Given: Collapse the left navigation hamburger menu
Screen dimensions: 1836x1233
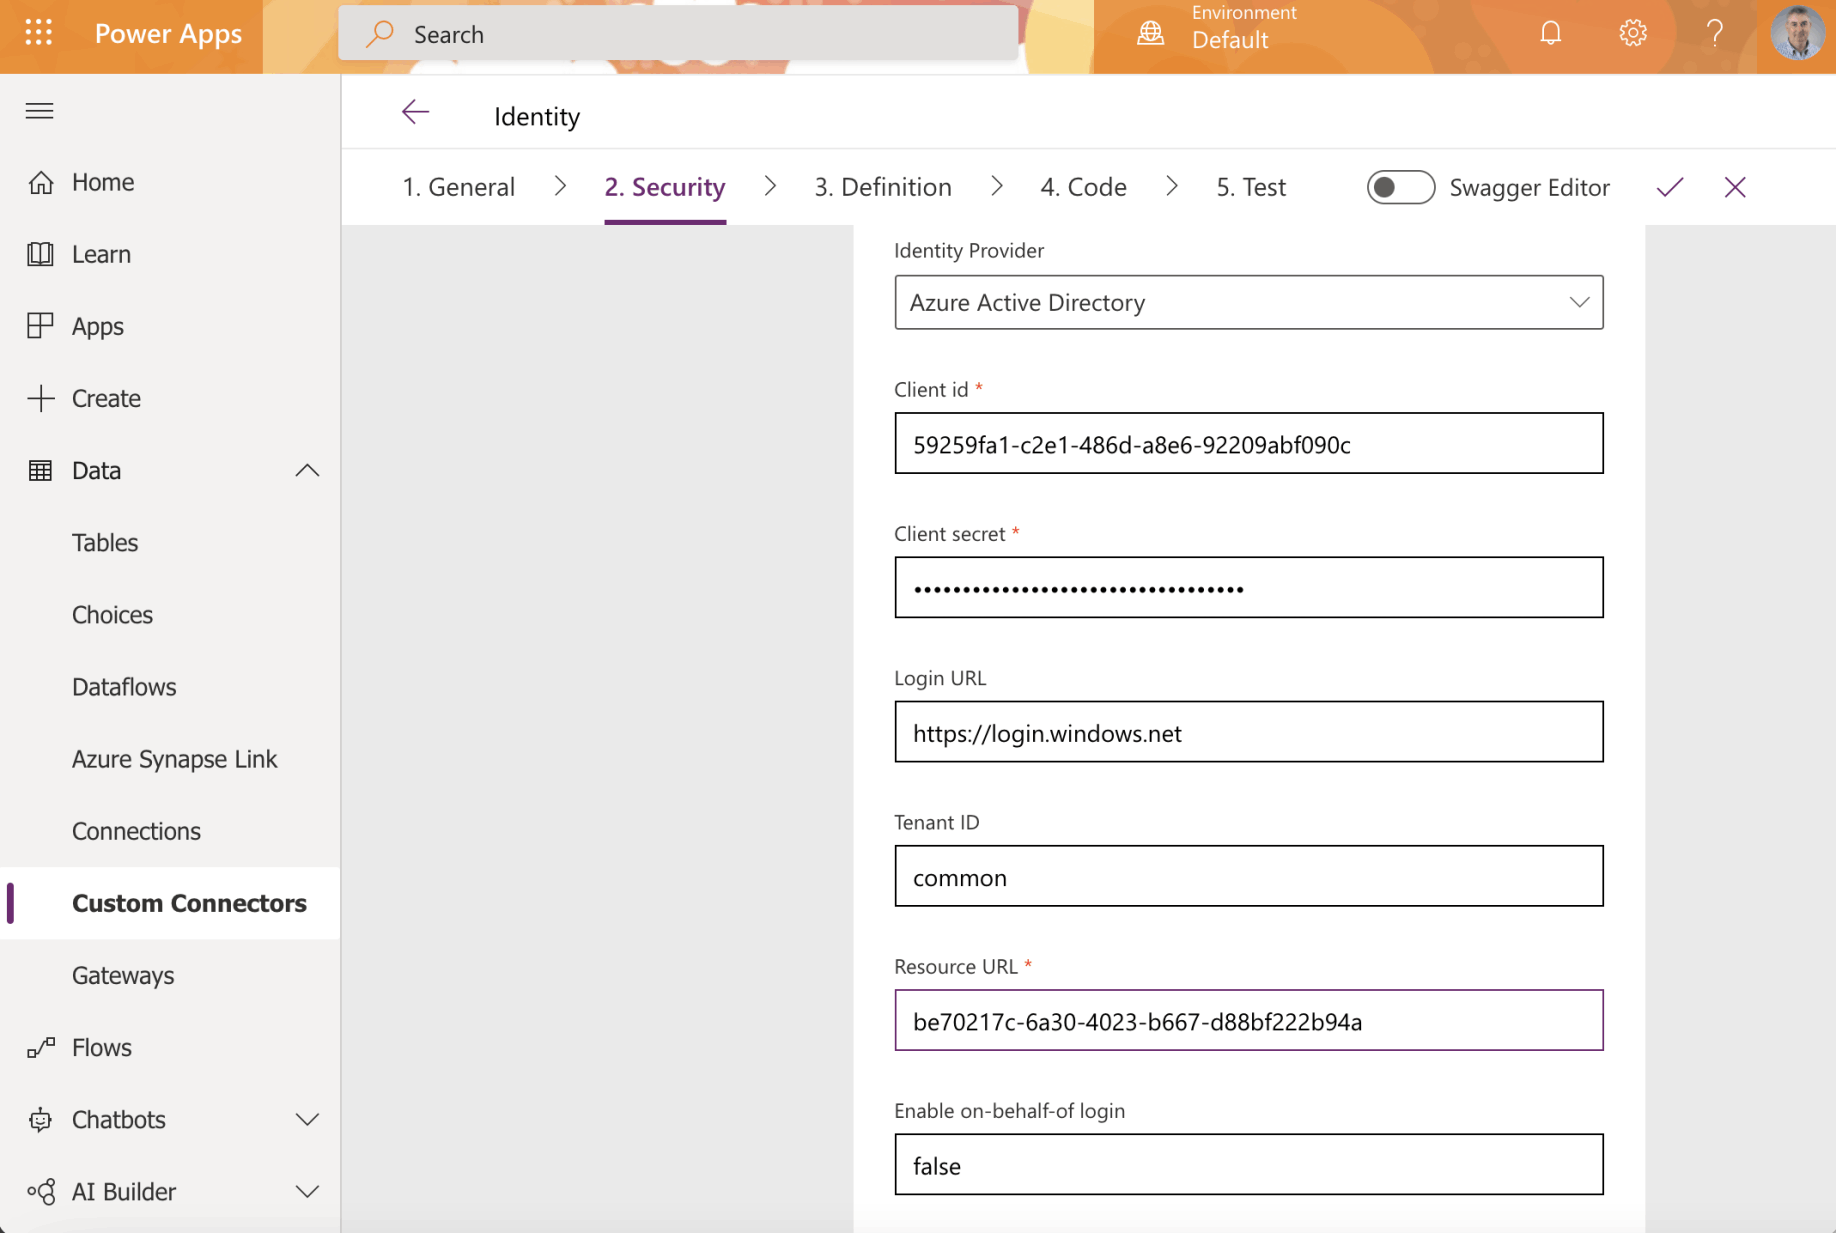Looking at the screenshot, I should [x=40, y=111].
